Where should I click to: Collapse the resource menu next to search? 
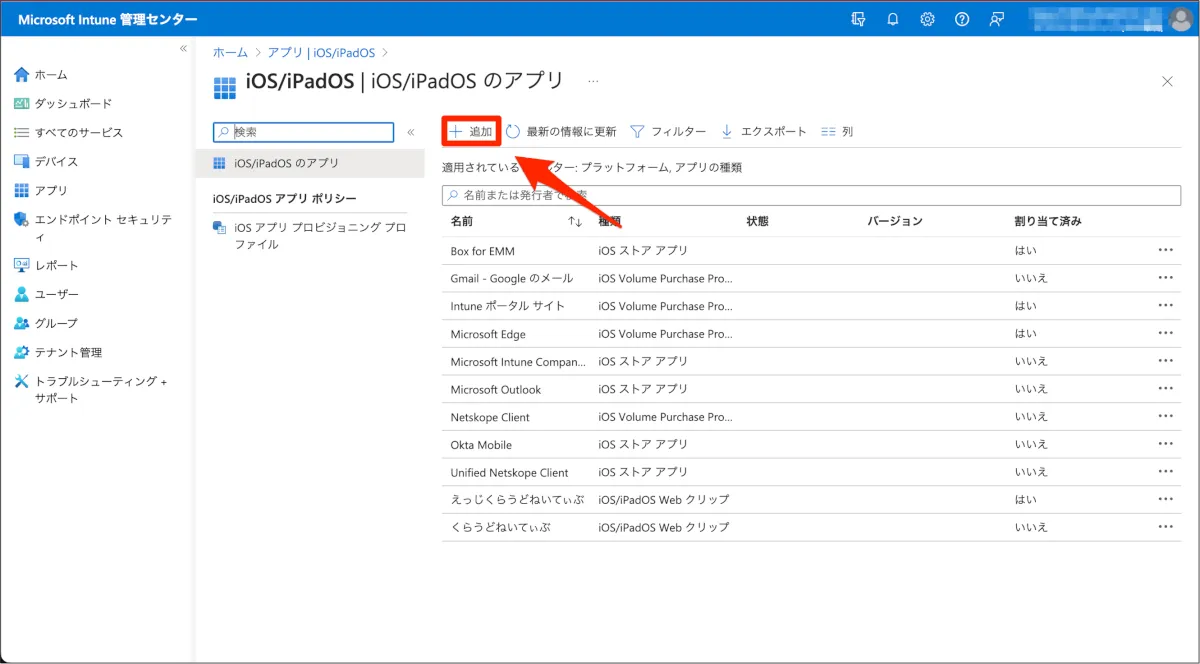point(410,132)
